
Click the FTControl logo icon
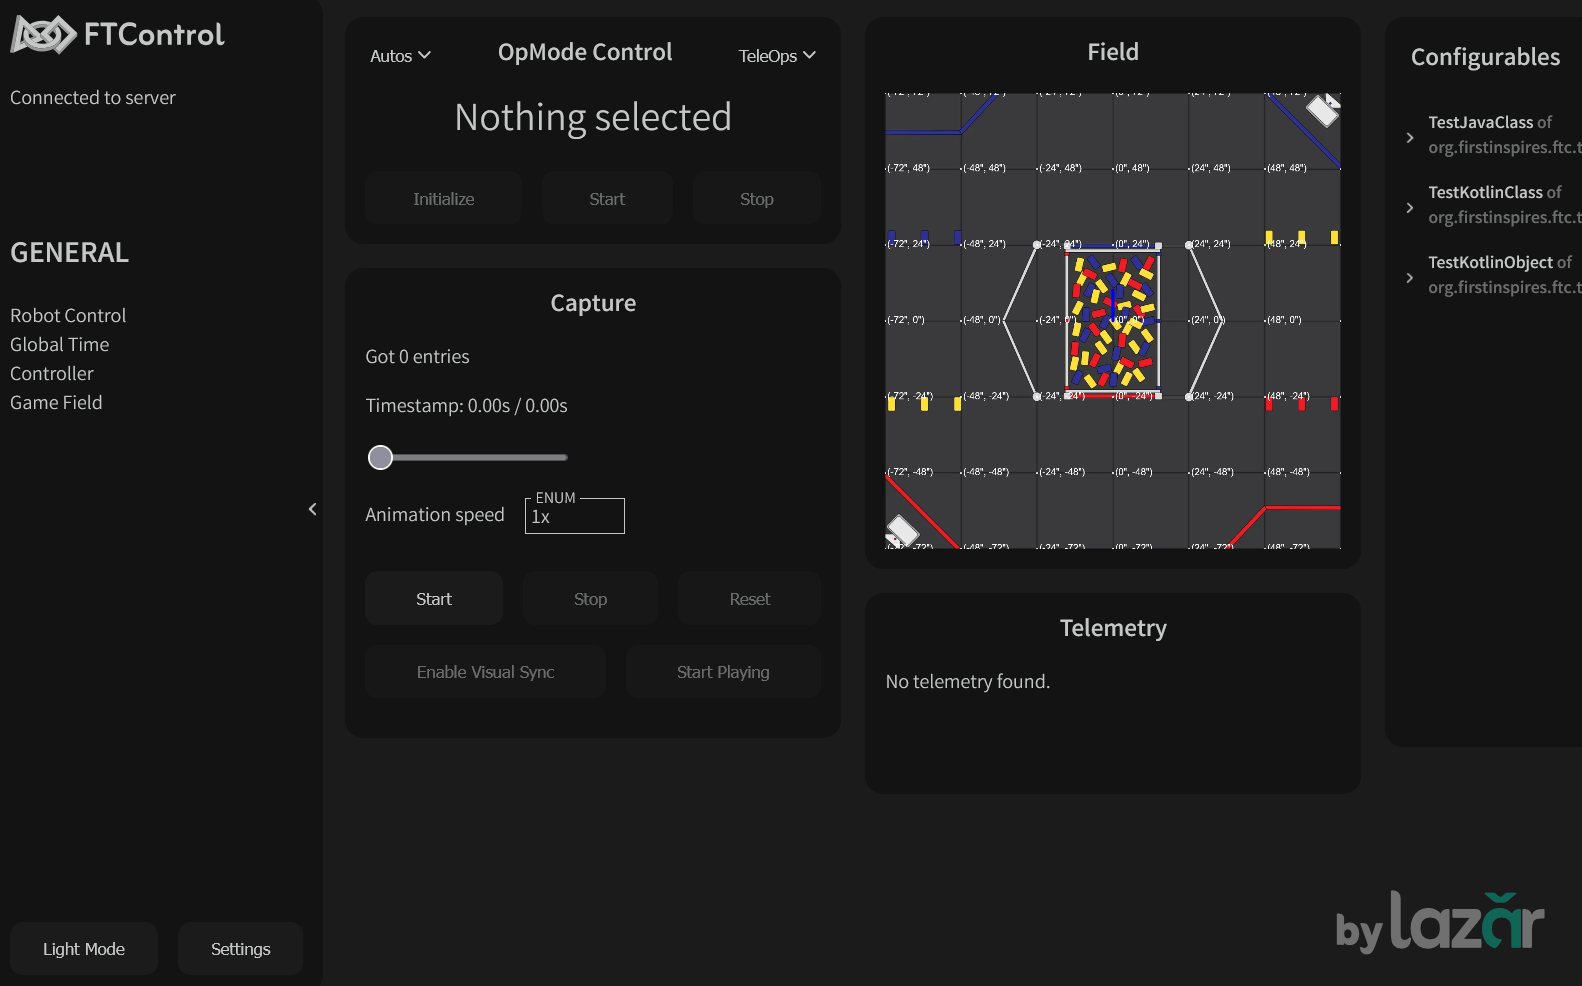point(43,35)
